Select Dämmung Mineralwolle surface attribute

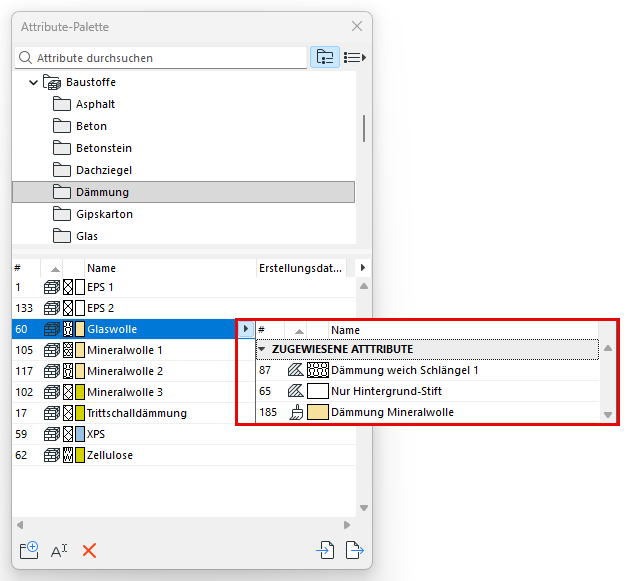[x=428, y=412]
